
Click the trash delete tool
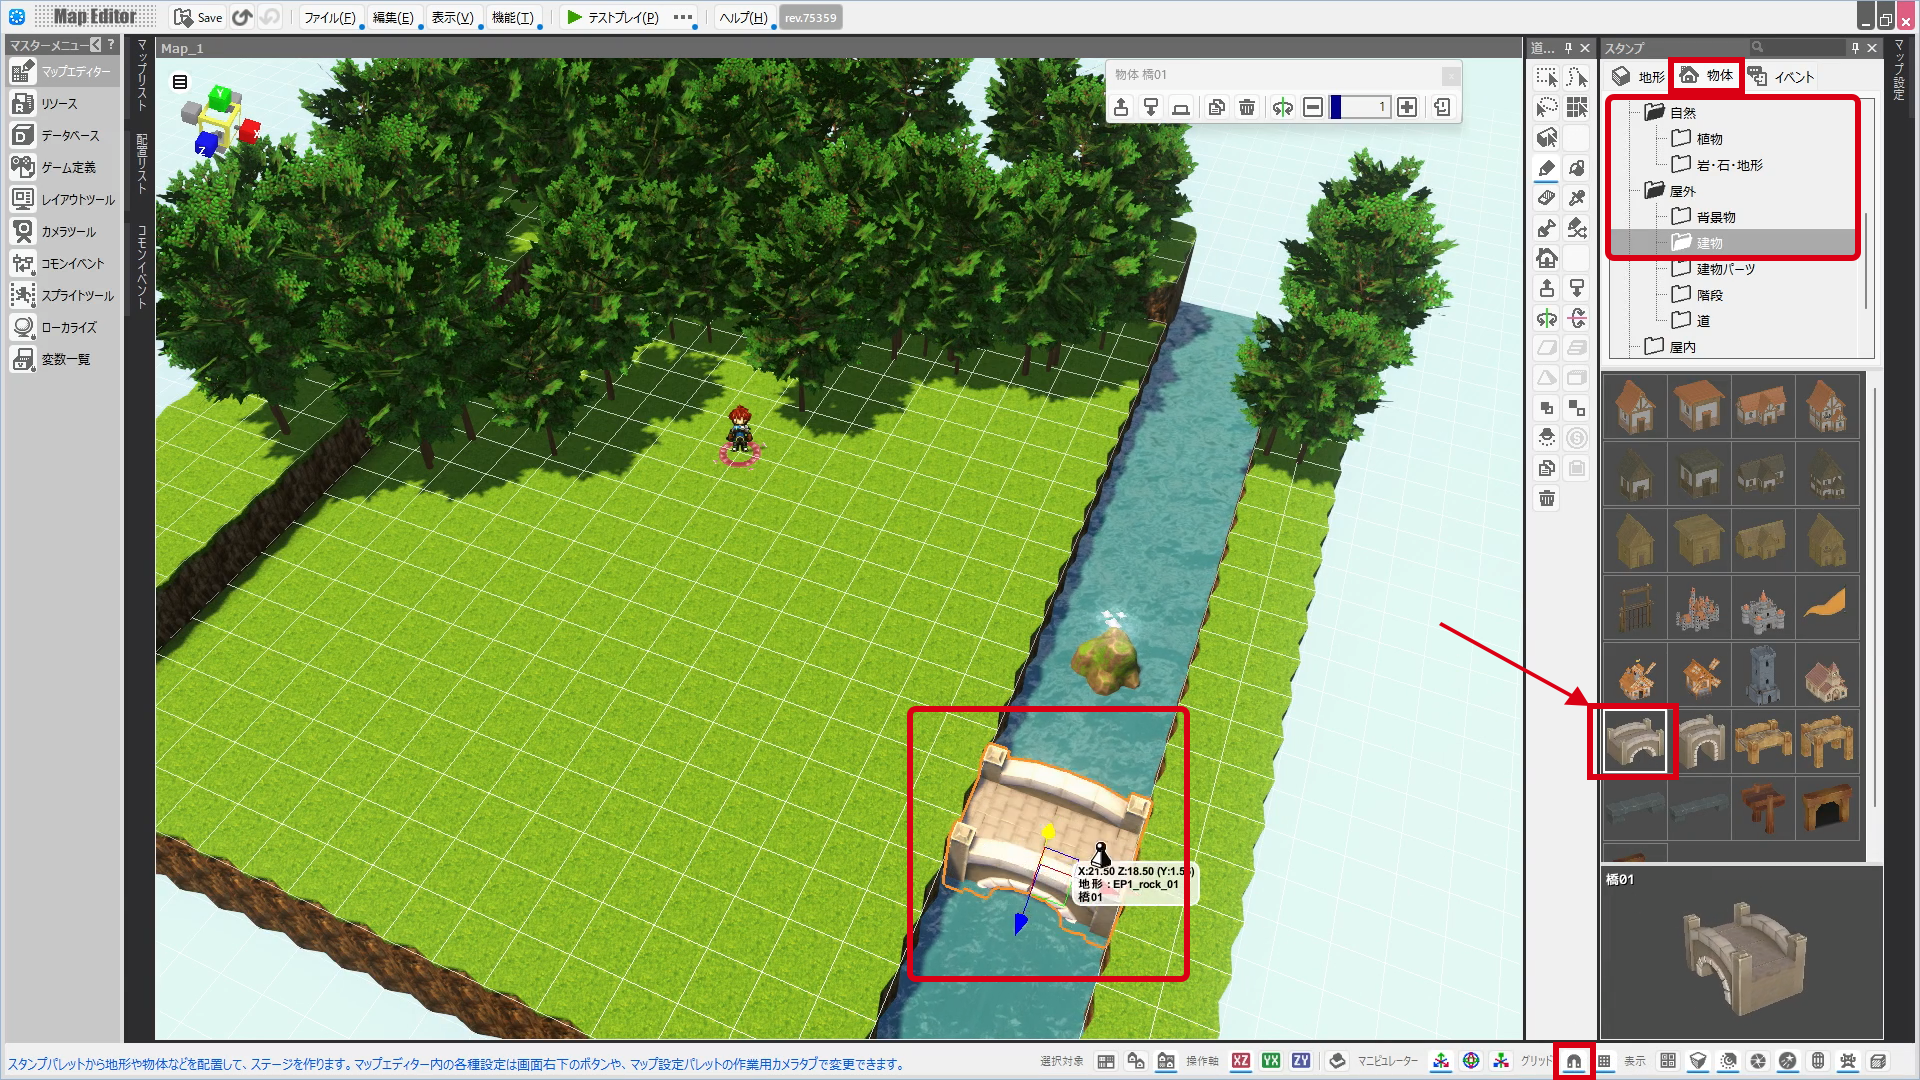pyautogui.click(x=1546, y=498)
